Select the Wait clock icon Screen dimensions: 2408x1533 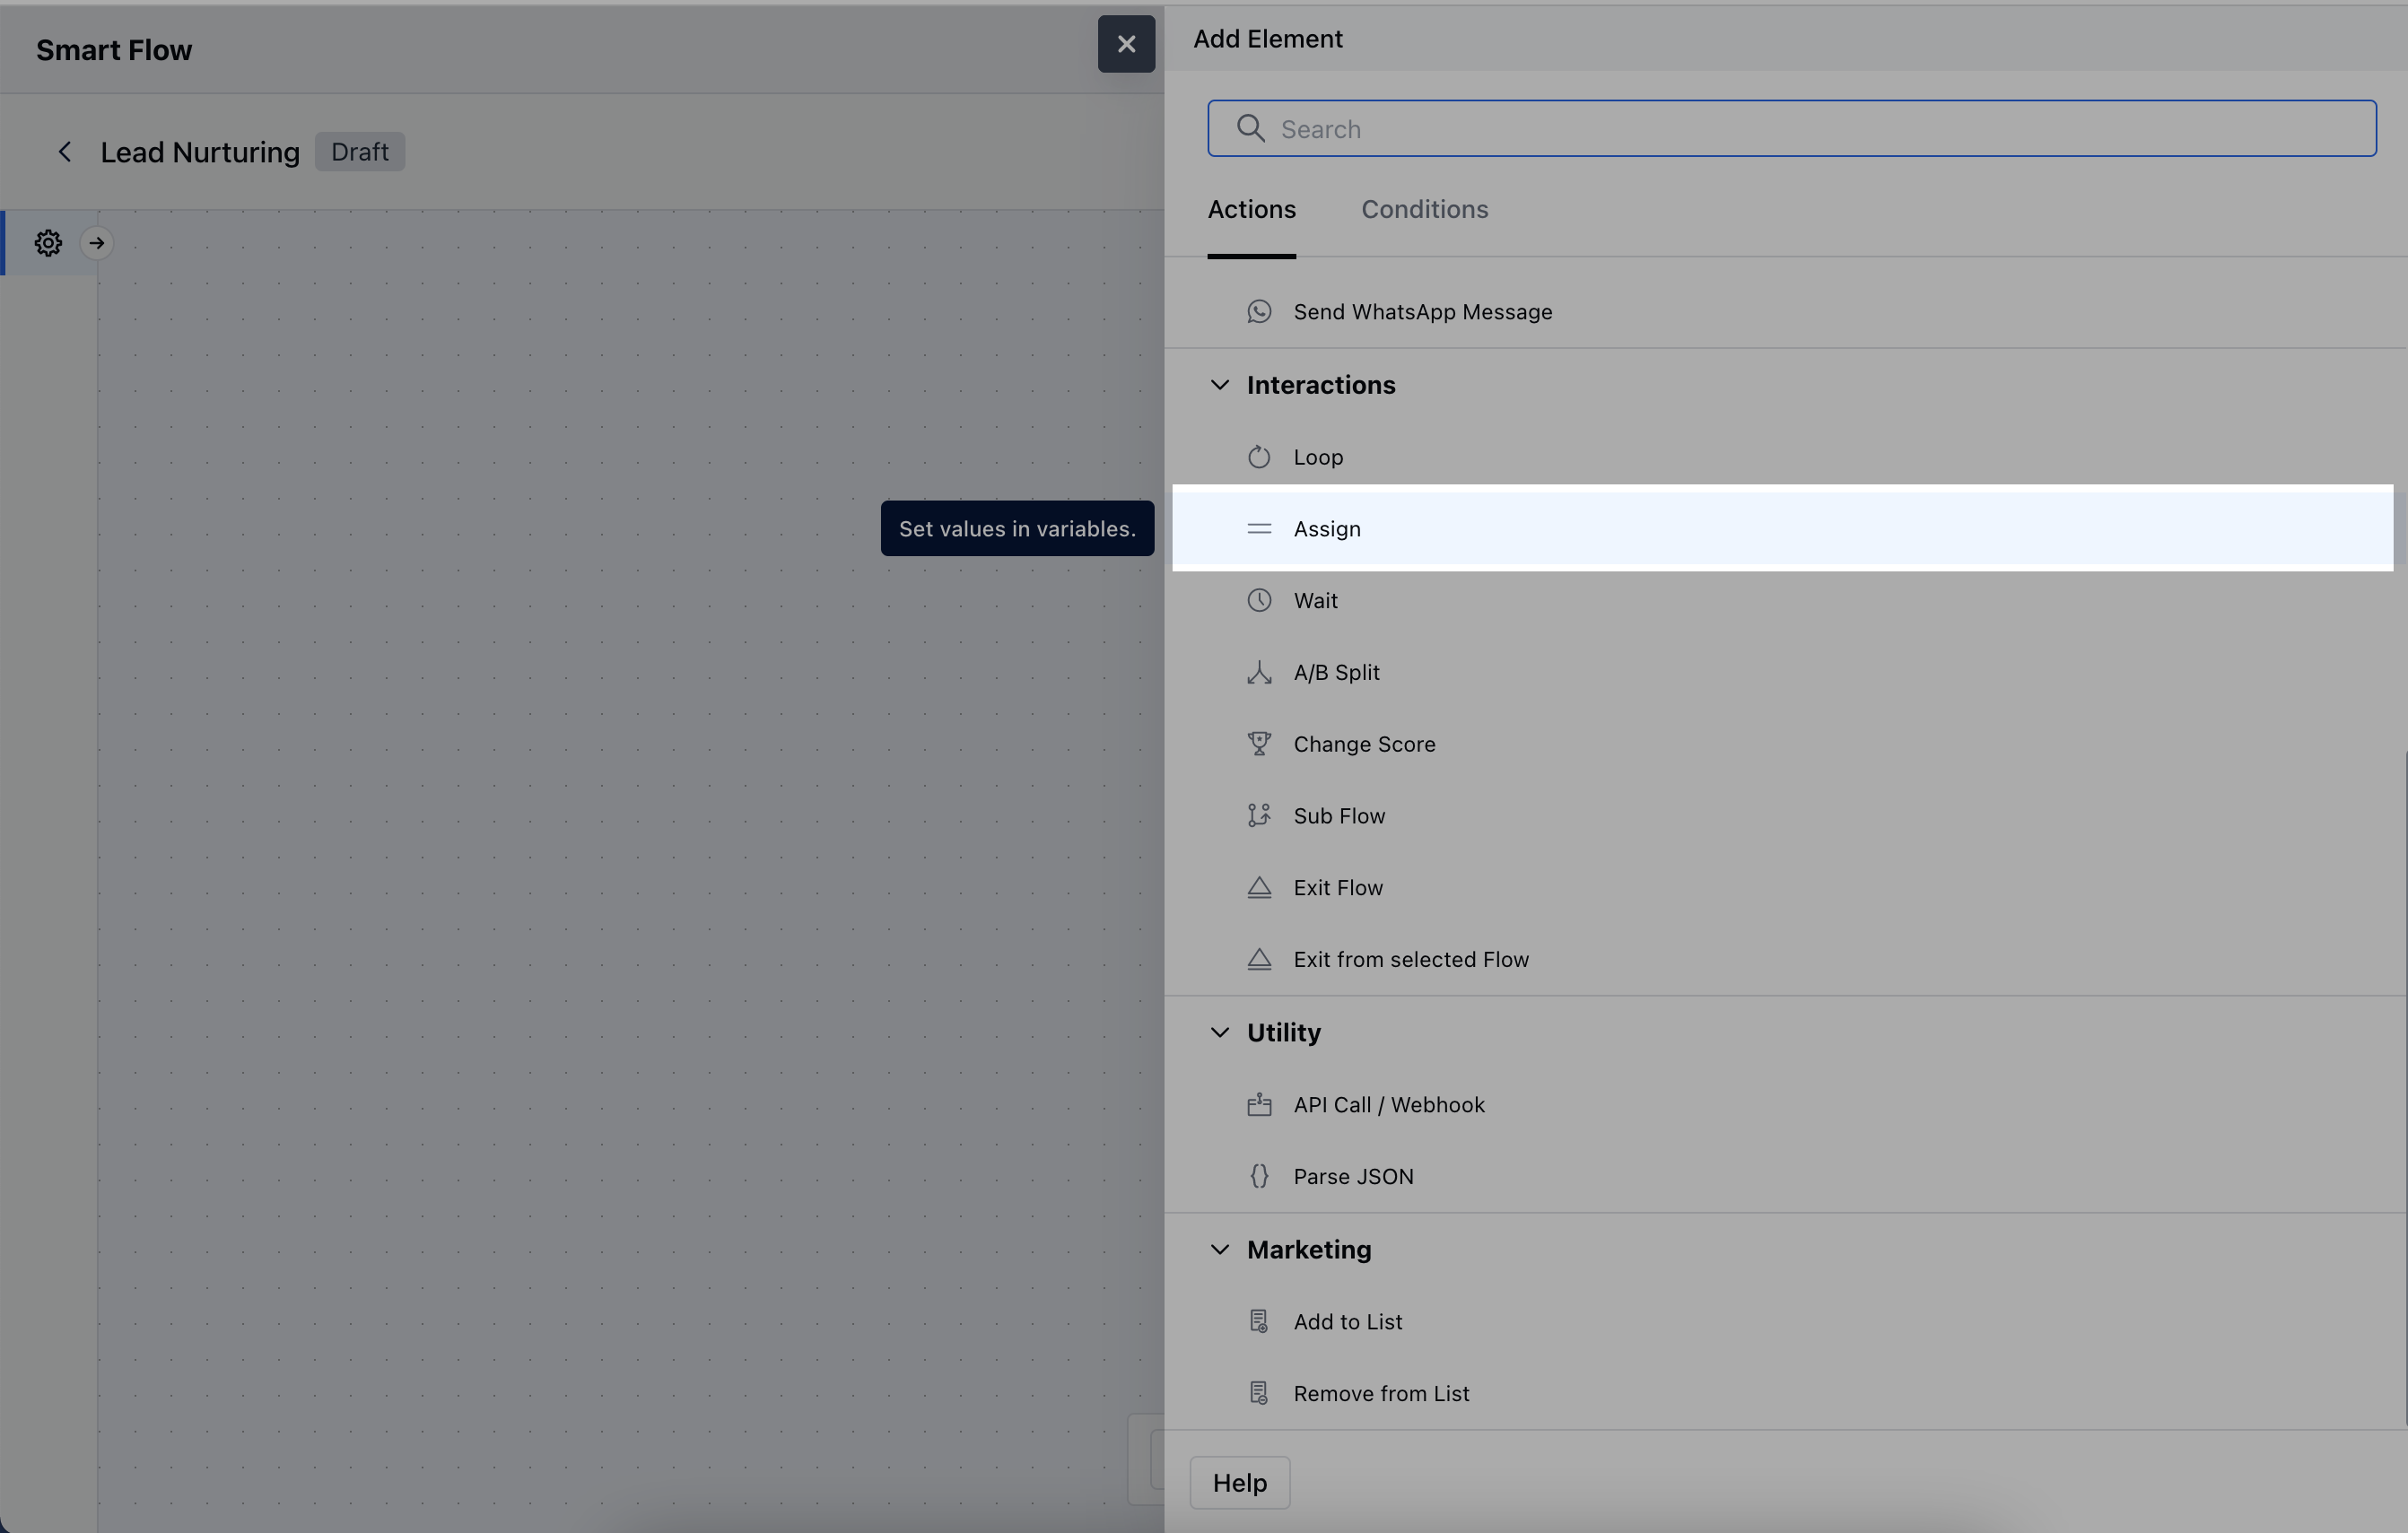click(1259, 600)
